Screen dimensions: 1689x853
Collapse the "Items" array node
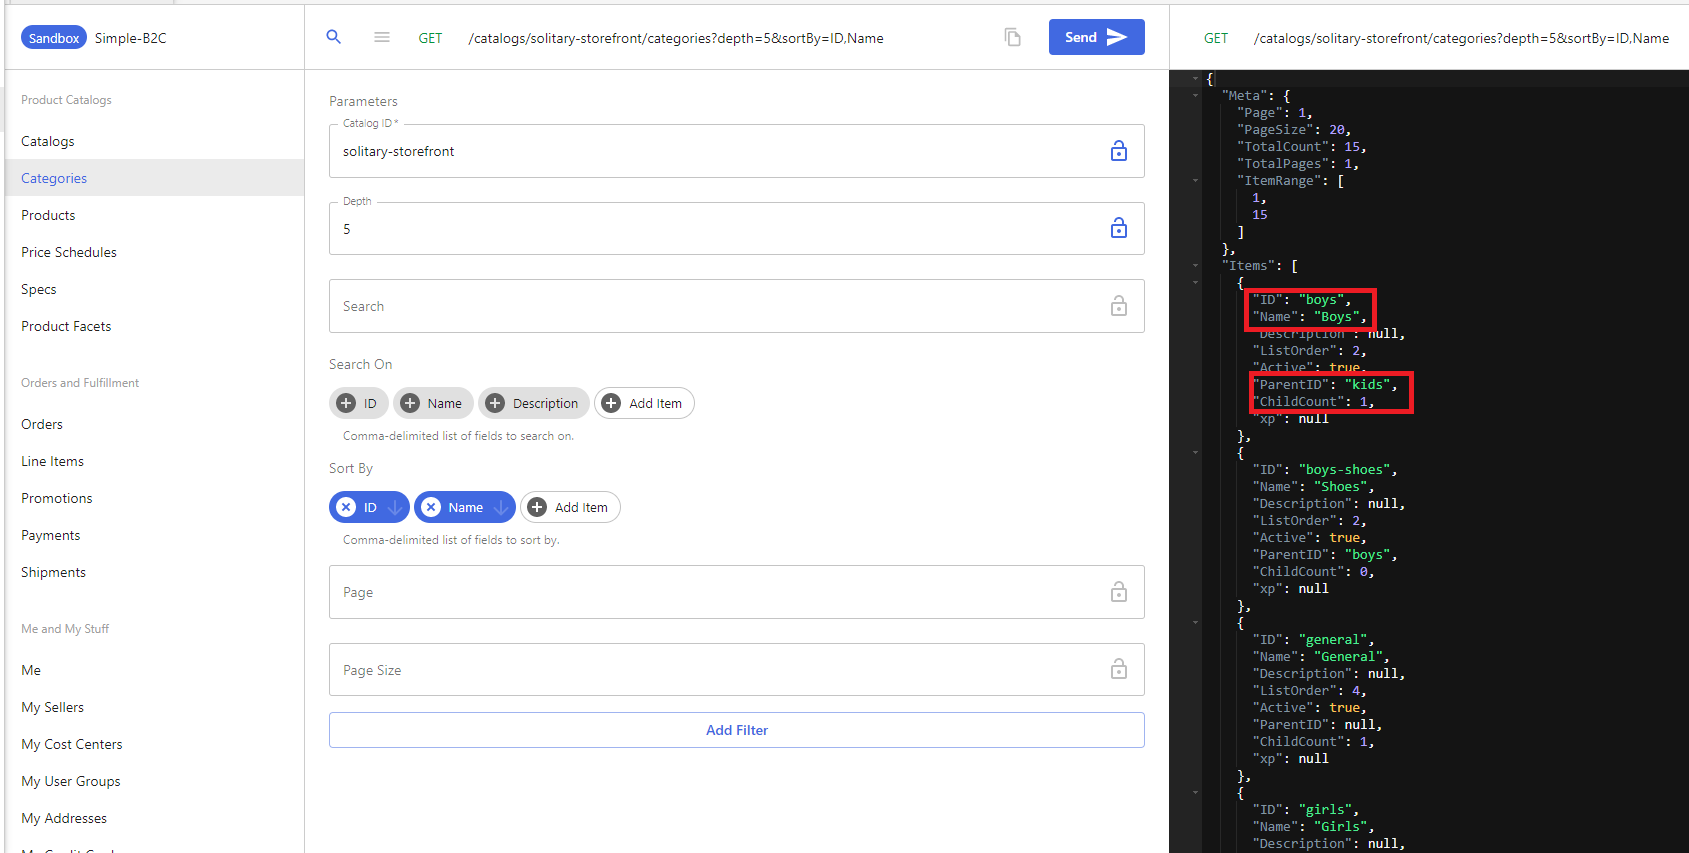click(x=1195, y=265)
